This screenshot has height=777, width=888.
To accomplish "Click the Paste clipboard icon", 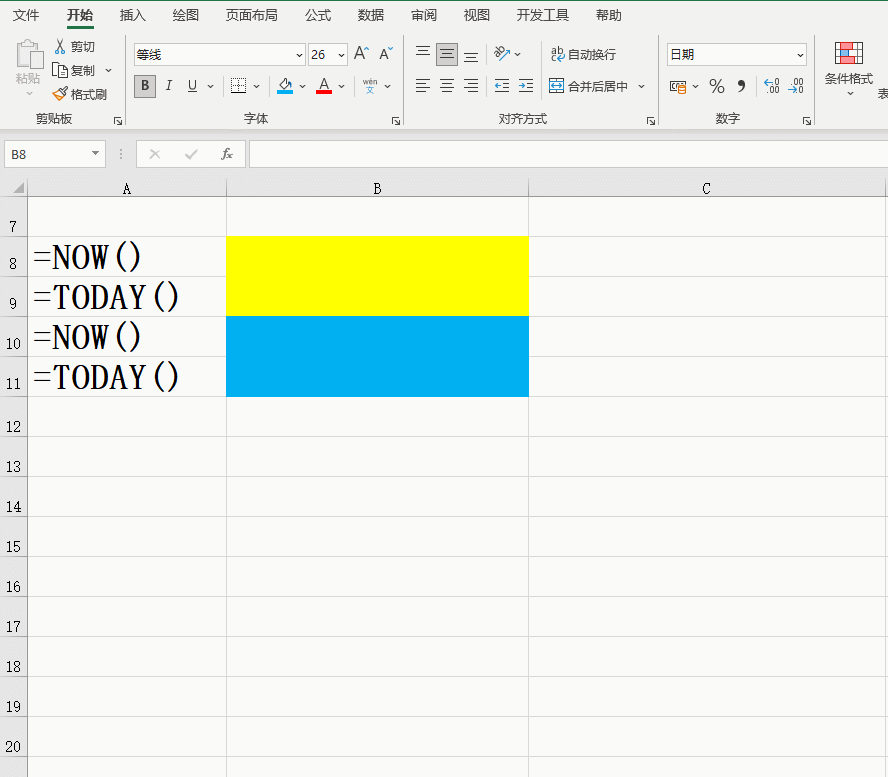I will pos(29,55).
